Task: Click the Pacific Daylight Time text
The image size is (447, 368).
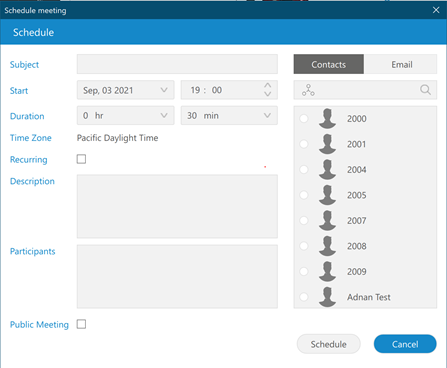Action: (117, 138)
